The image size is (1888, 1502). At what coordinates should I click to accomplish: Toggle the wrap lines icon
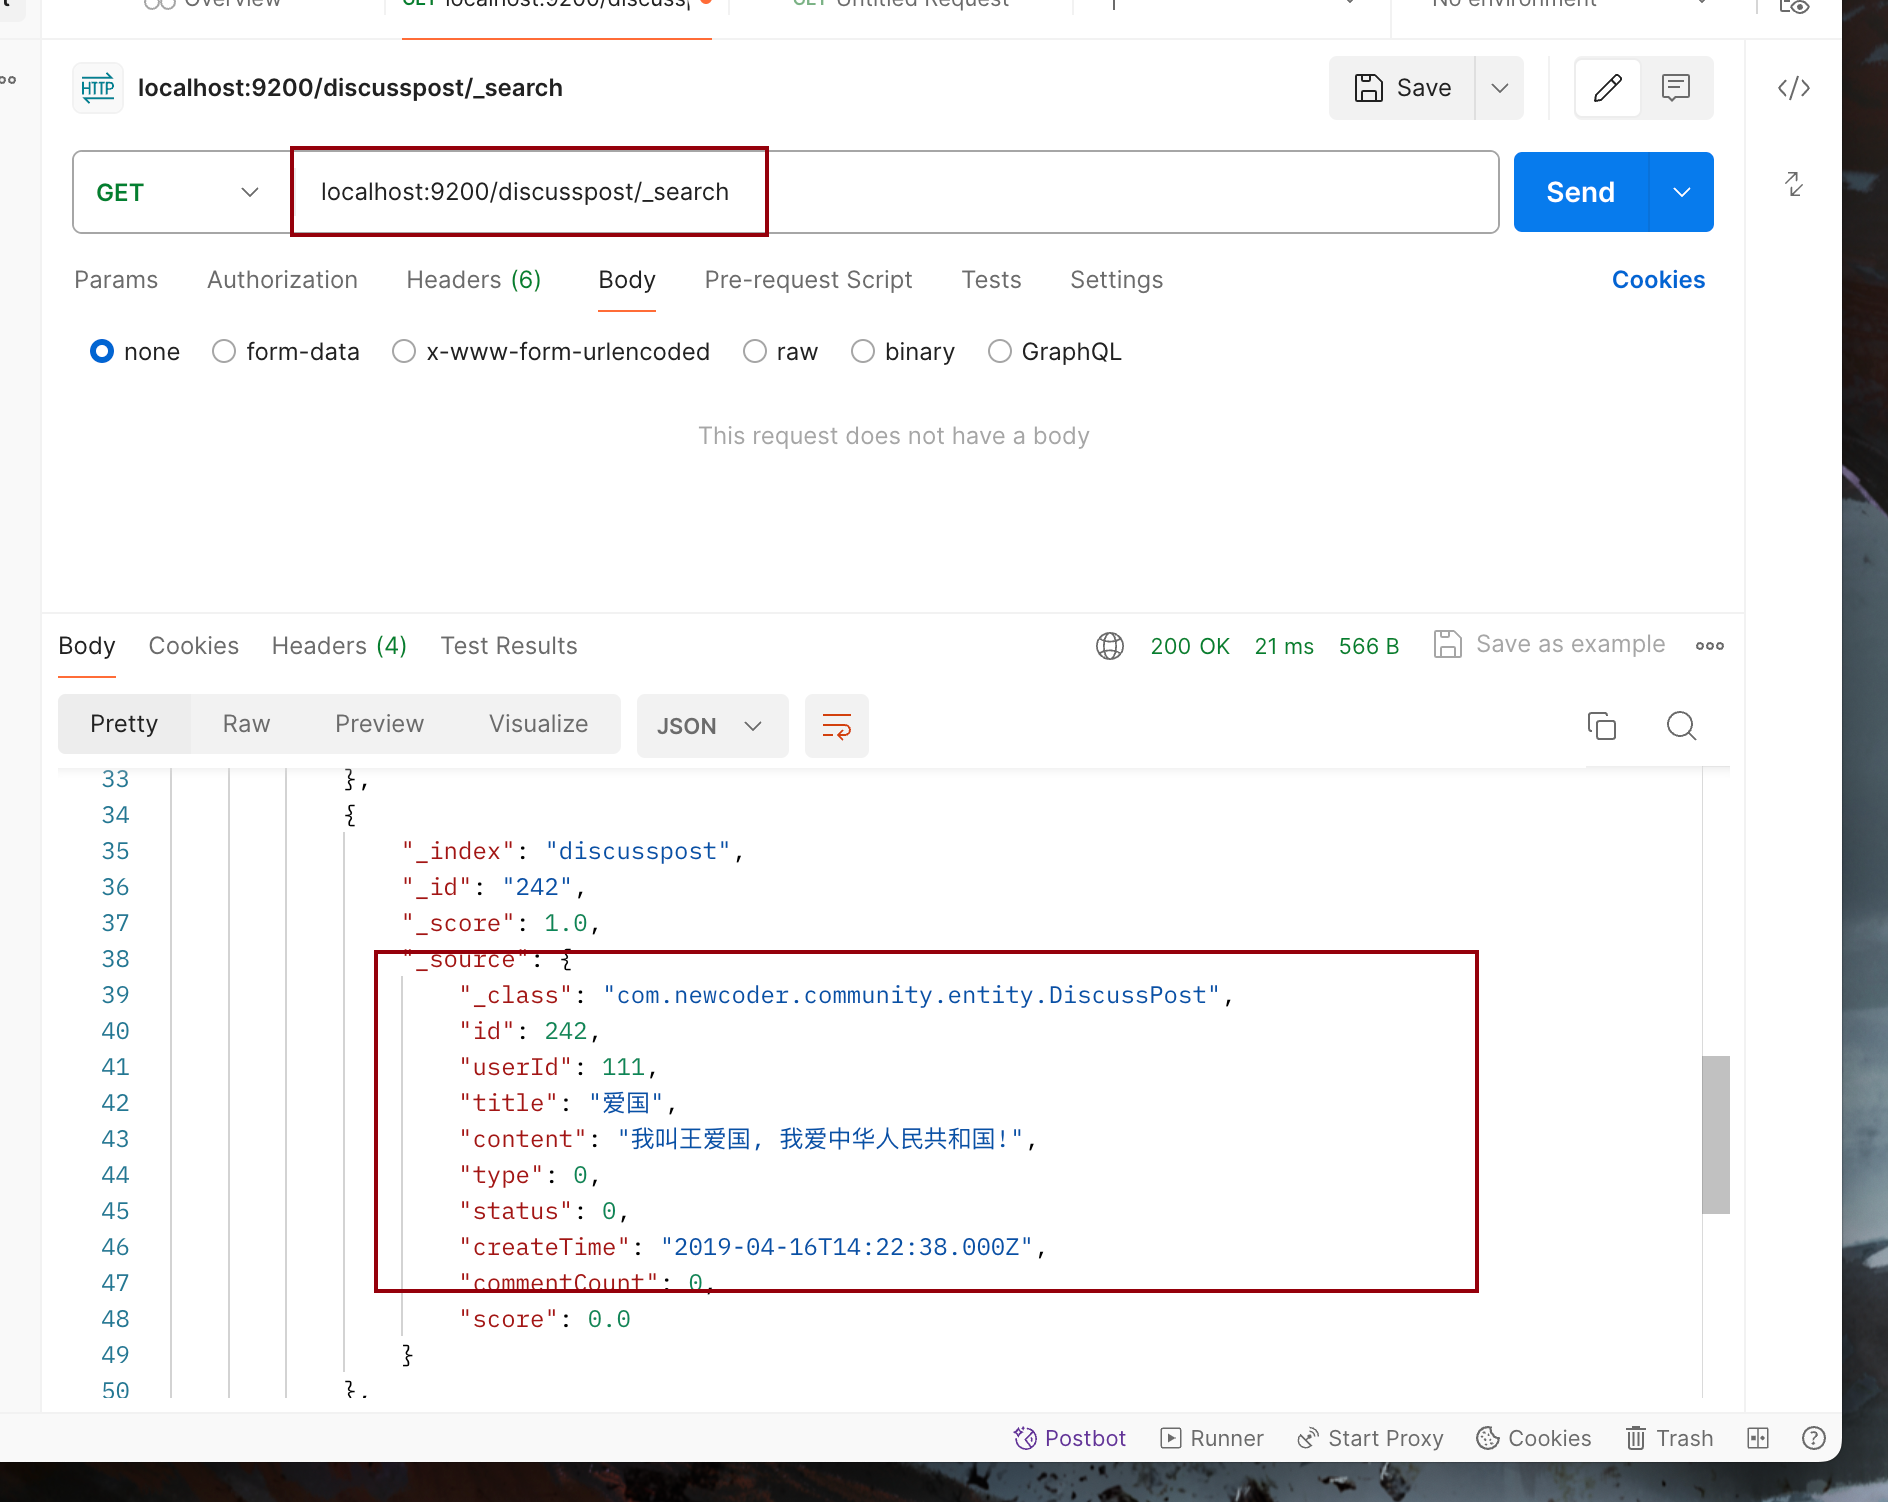click(x=837, y=726)
